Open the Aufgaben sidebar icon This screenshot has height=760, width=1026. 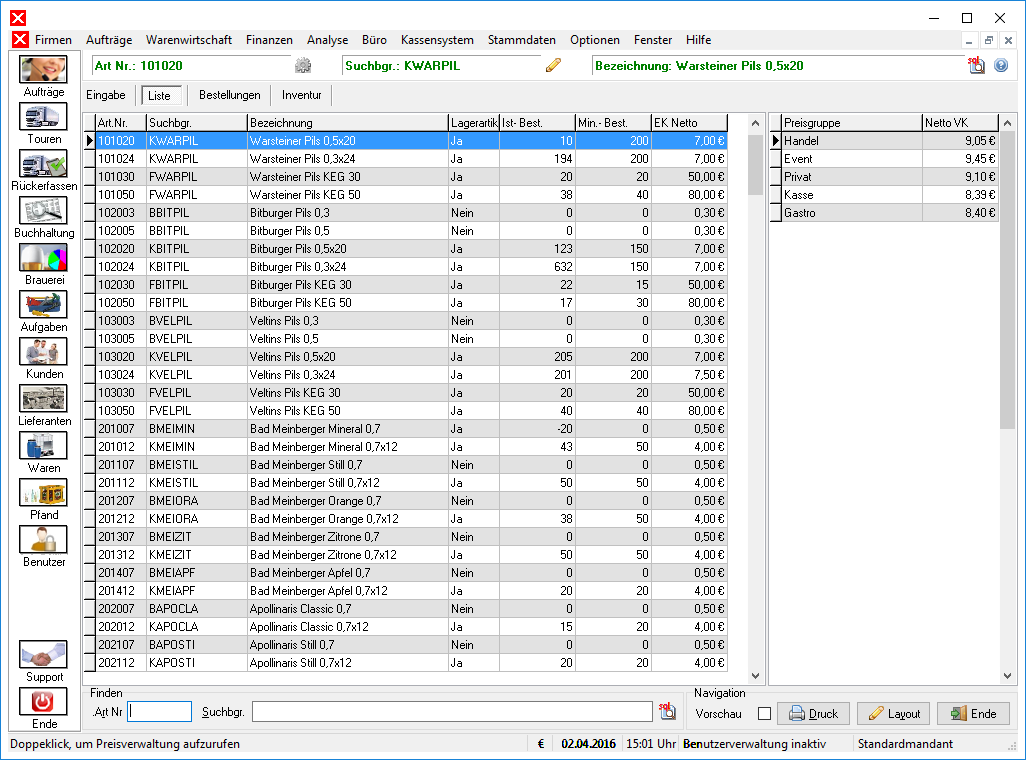tap(43, 305)
